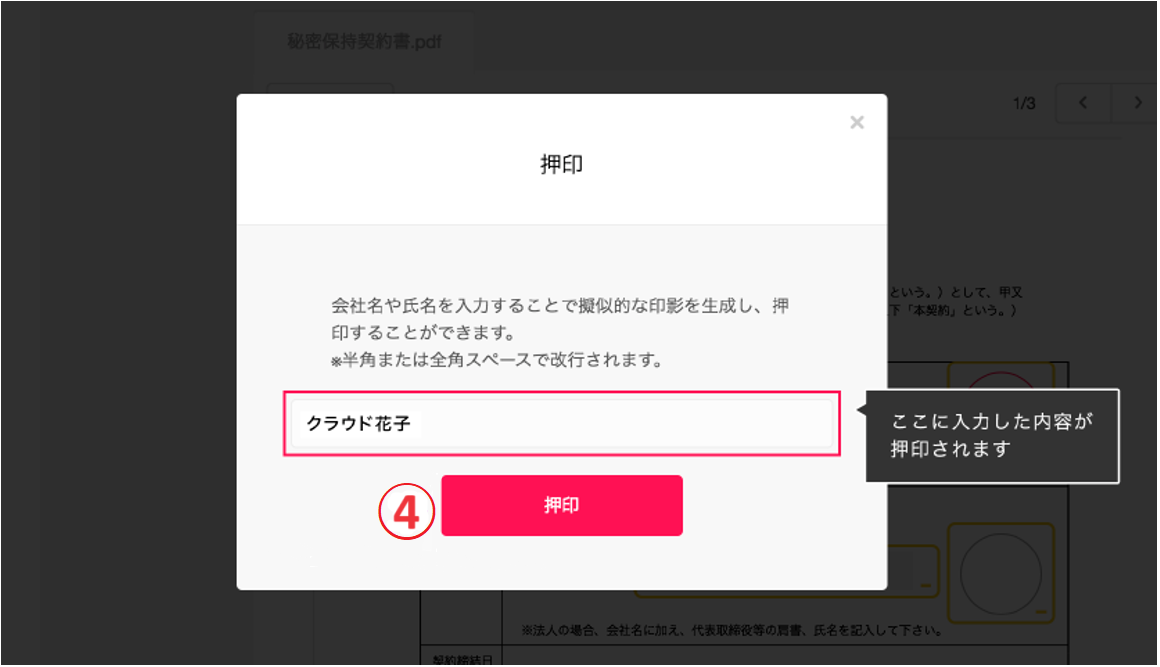
Task: Click the circled number 4 step marker
Action: [406, 512]
